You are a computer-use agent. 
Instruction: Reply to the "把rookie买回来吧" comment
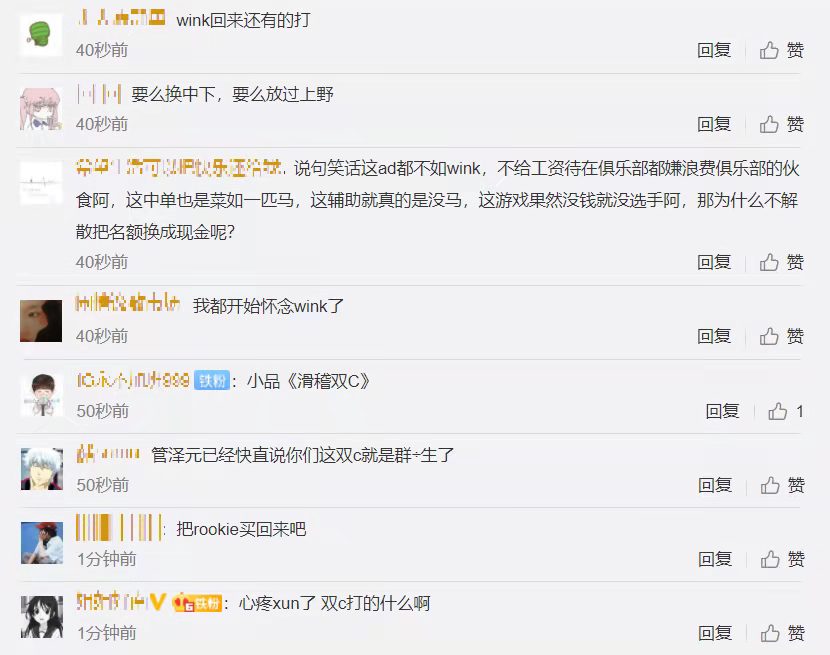pyautogui.click(x=715, y=560)
